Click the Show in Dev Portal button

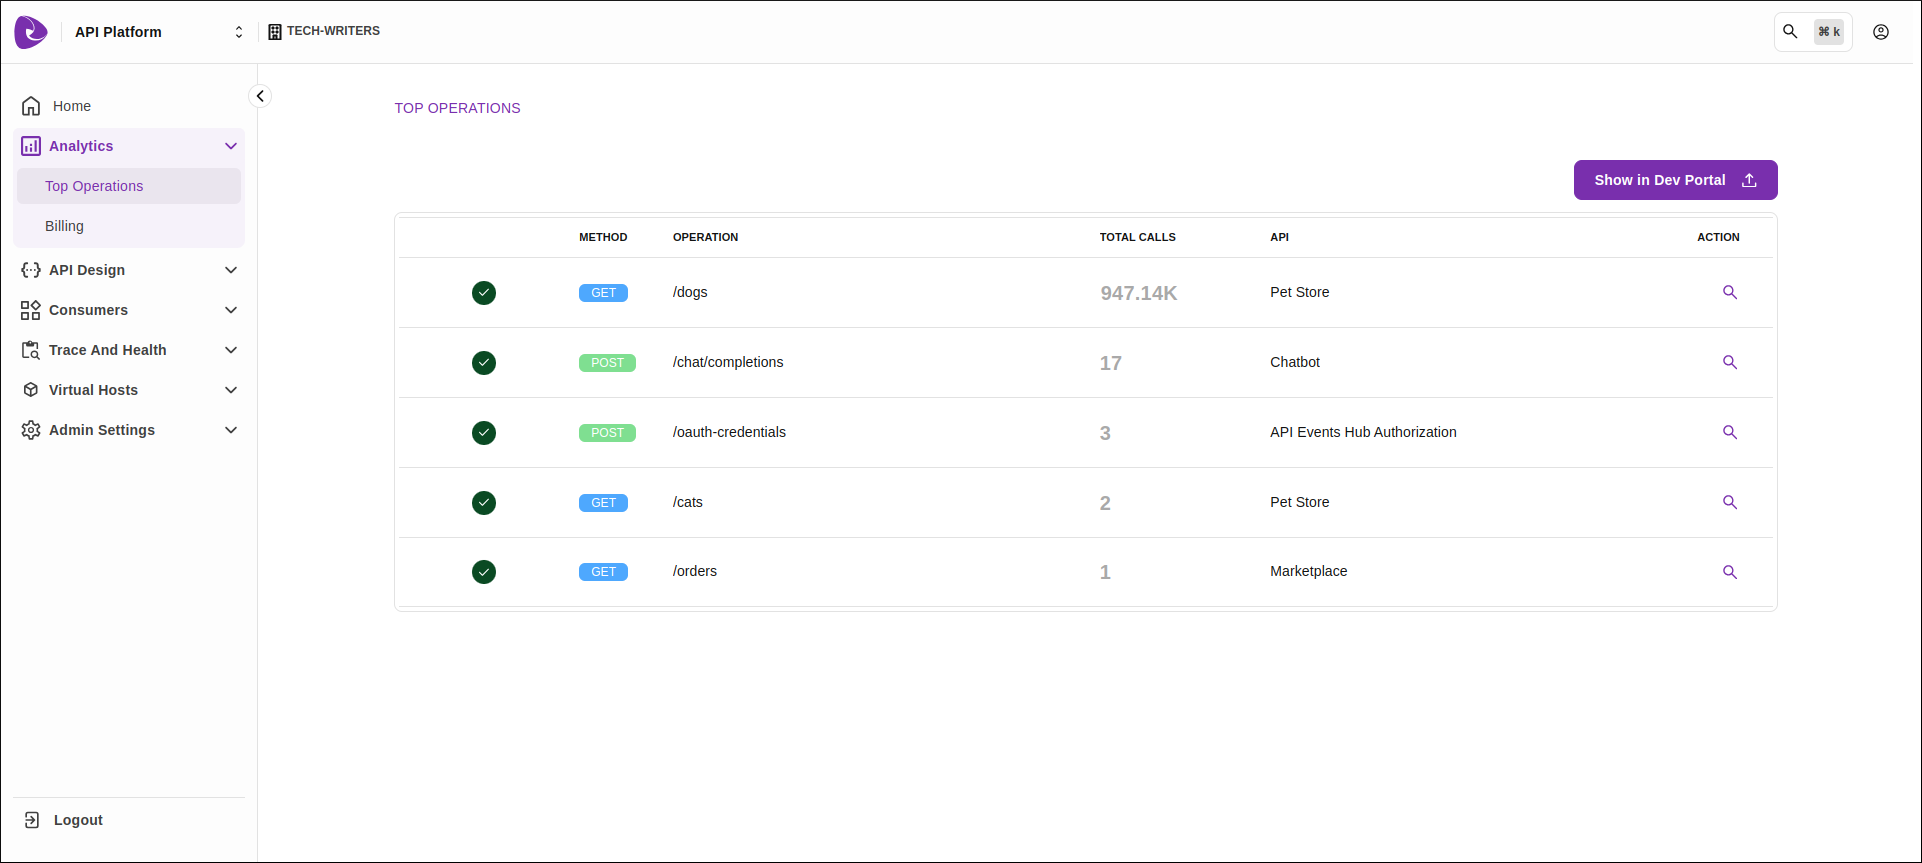coord(1675,180)
